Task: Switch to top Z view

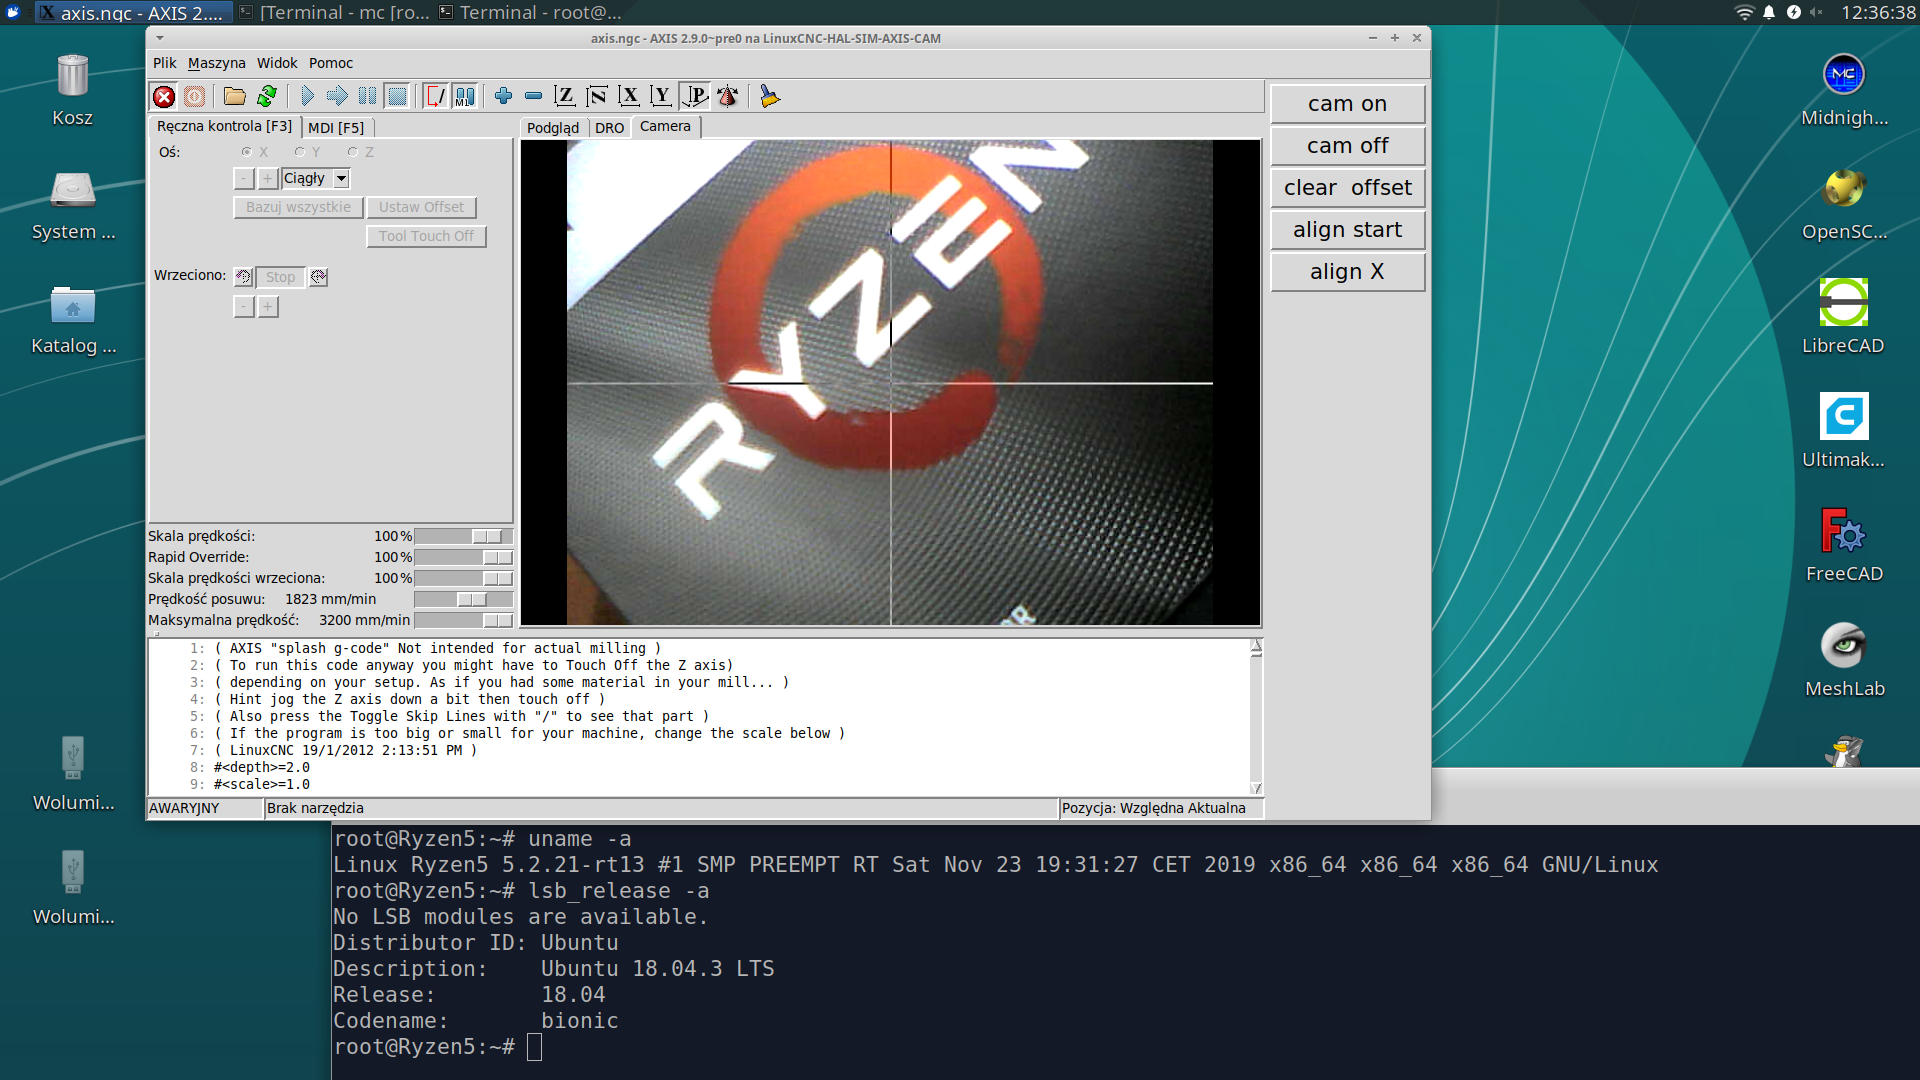Action: pos(565,96)
